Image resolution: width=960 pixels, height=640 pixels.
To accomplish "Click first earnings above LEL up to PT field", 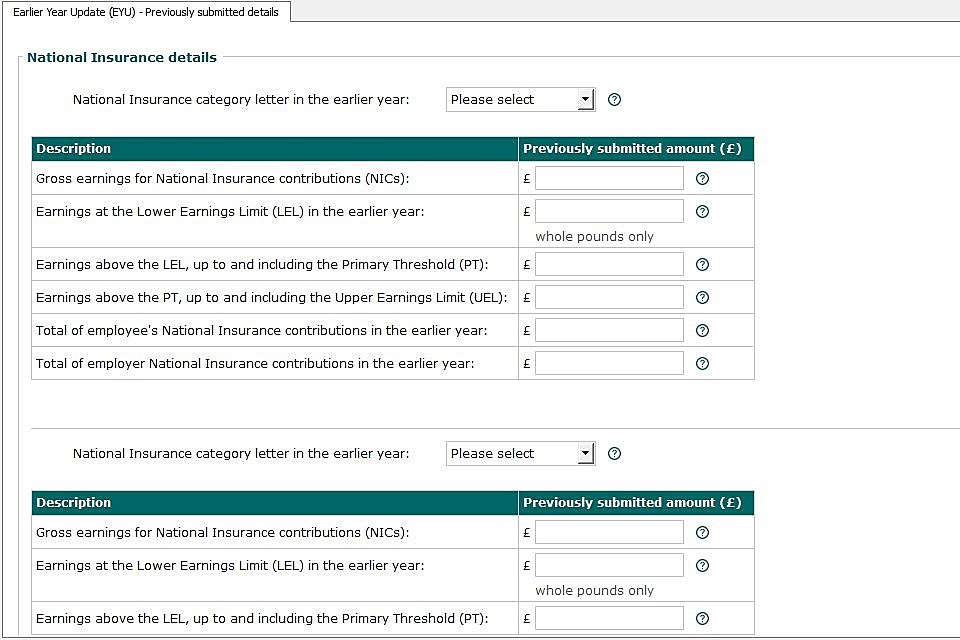I will [609, 264].
